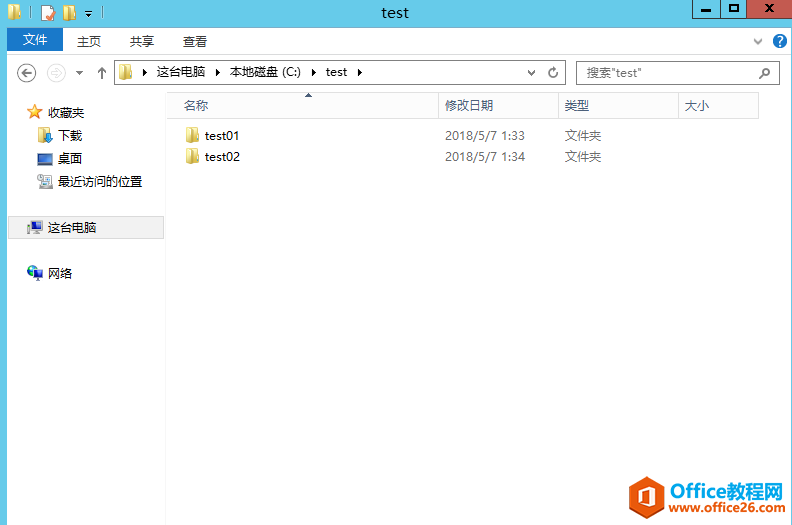792x525 pixels.
Task: Click the 2018/5/7 1:33 date cell
Action: point(484,136)
